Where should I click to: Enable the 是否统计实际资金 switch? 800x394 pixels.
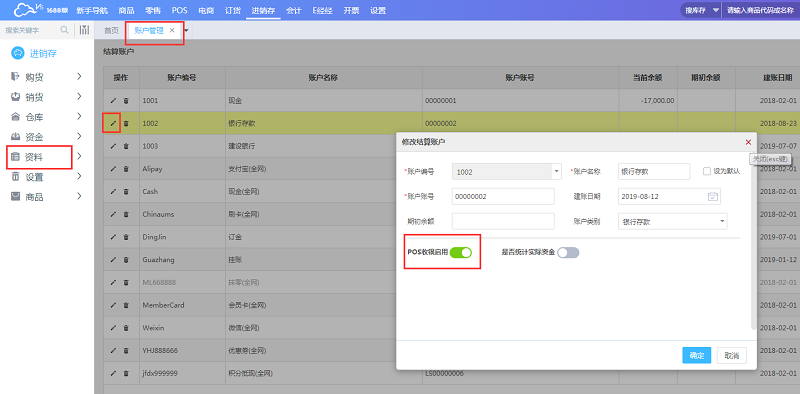pyautogui.click(x=568, y=252)
